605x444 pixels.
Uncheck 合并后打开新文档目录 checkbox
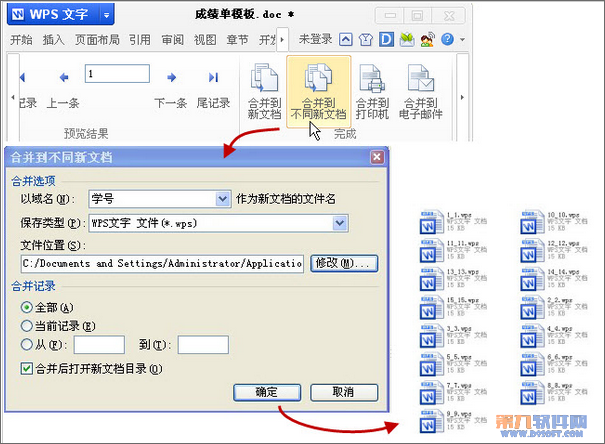coord(27,369)
